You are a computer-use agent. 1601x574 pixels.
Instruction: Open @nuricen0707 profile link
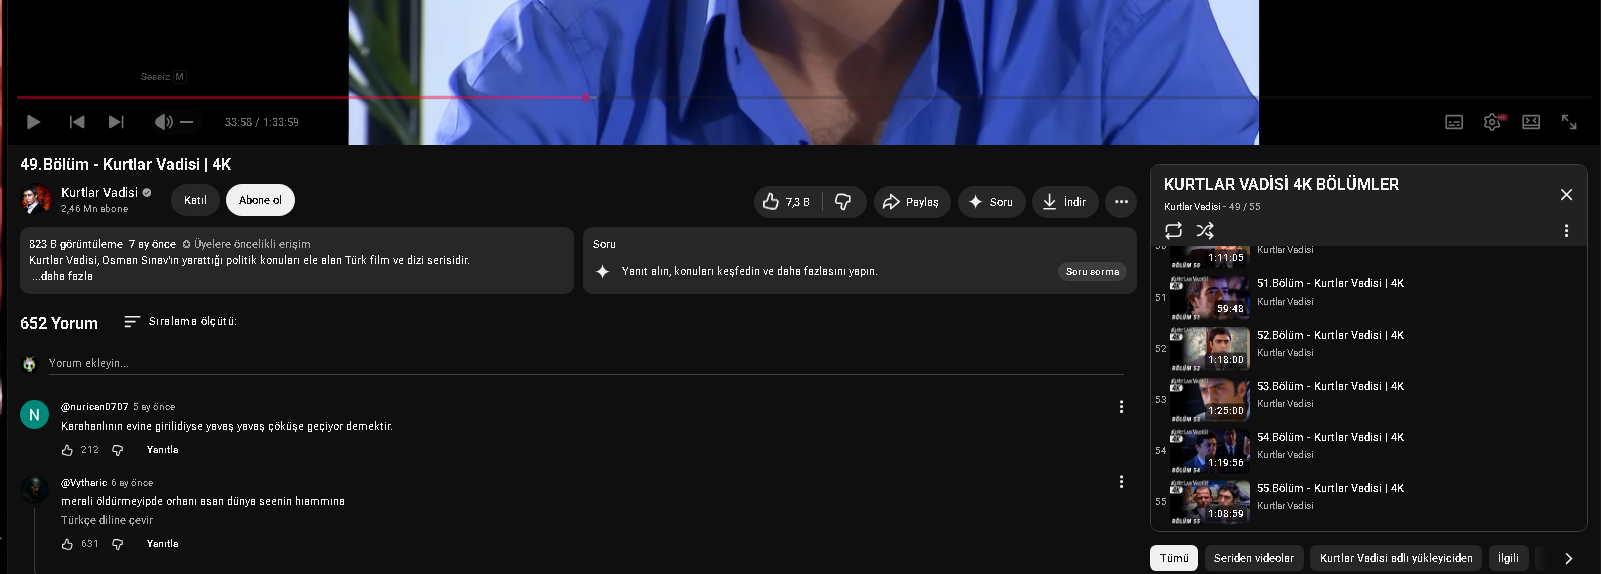coord(94,407)
